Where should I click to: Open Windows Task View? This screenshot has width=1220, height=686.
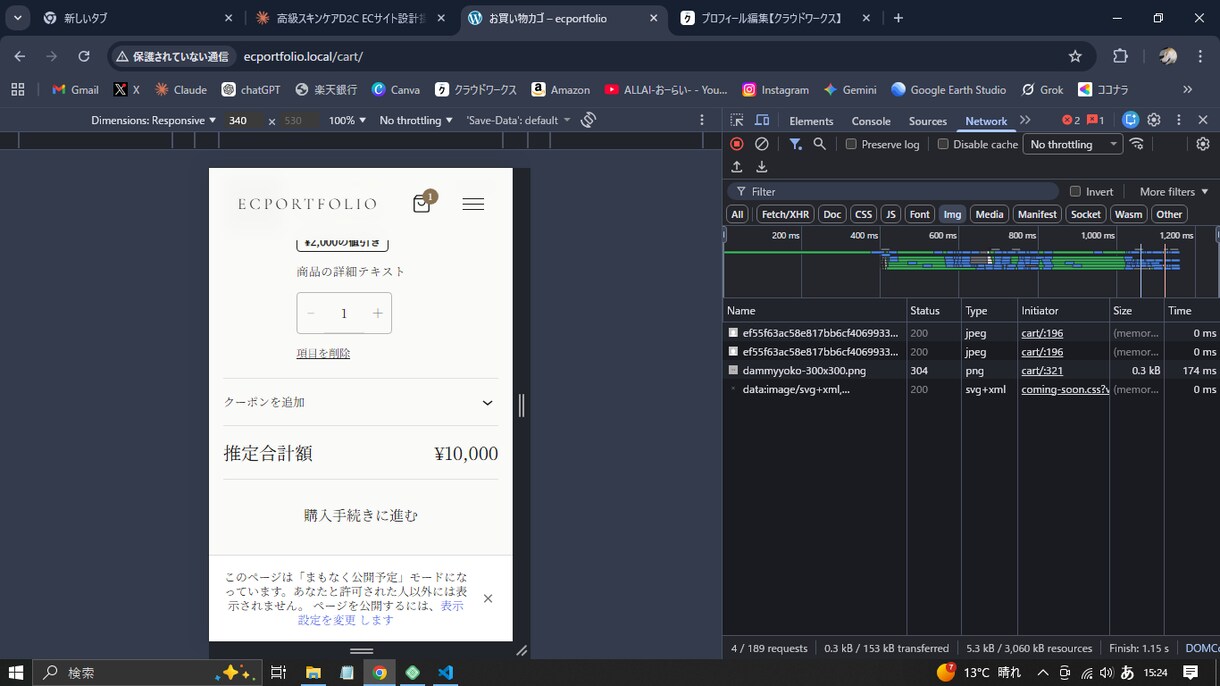coord(278,673)
